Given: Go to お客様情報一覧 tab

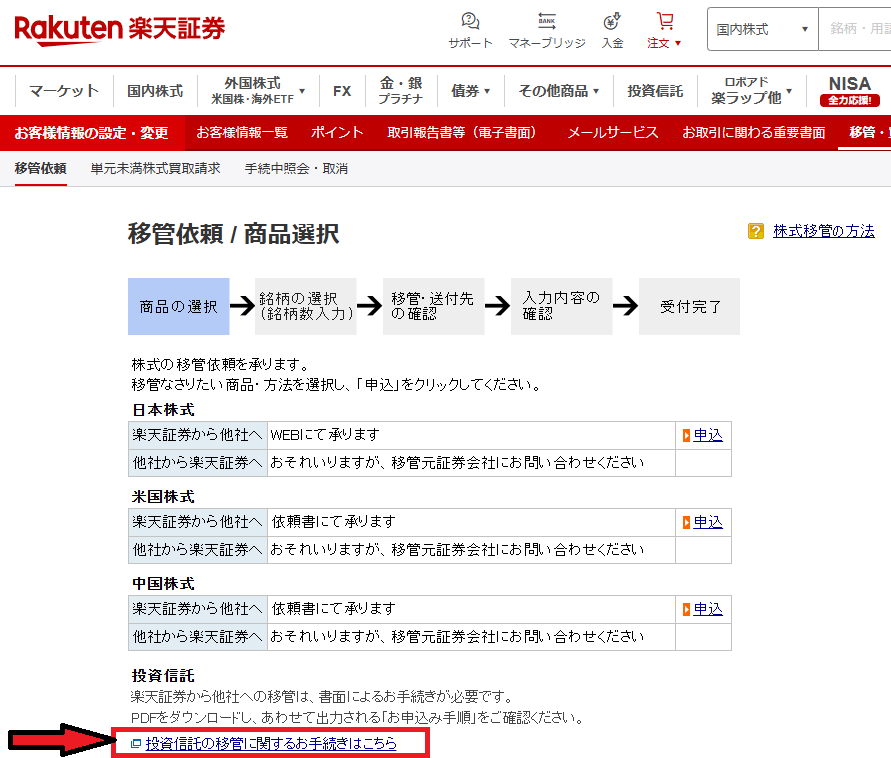Looking at the screenshot, I should 242,133.
